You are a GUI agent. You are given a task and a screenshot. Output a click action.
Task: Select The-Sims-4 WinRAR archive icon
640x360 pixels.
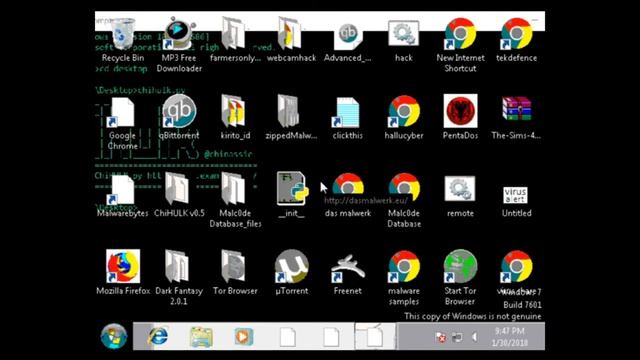(516, 109)
